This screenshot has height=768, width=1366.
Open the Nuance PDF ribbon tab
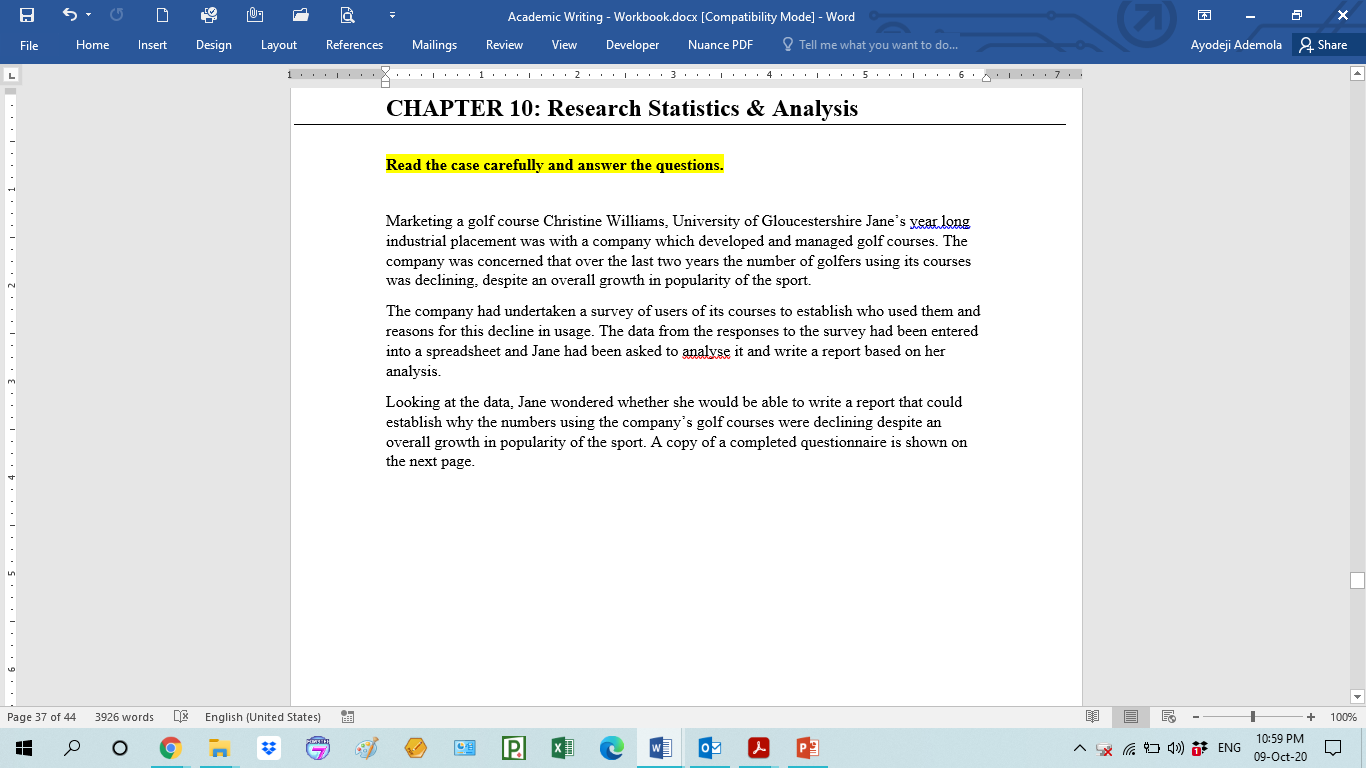click(x=719, y=45)
